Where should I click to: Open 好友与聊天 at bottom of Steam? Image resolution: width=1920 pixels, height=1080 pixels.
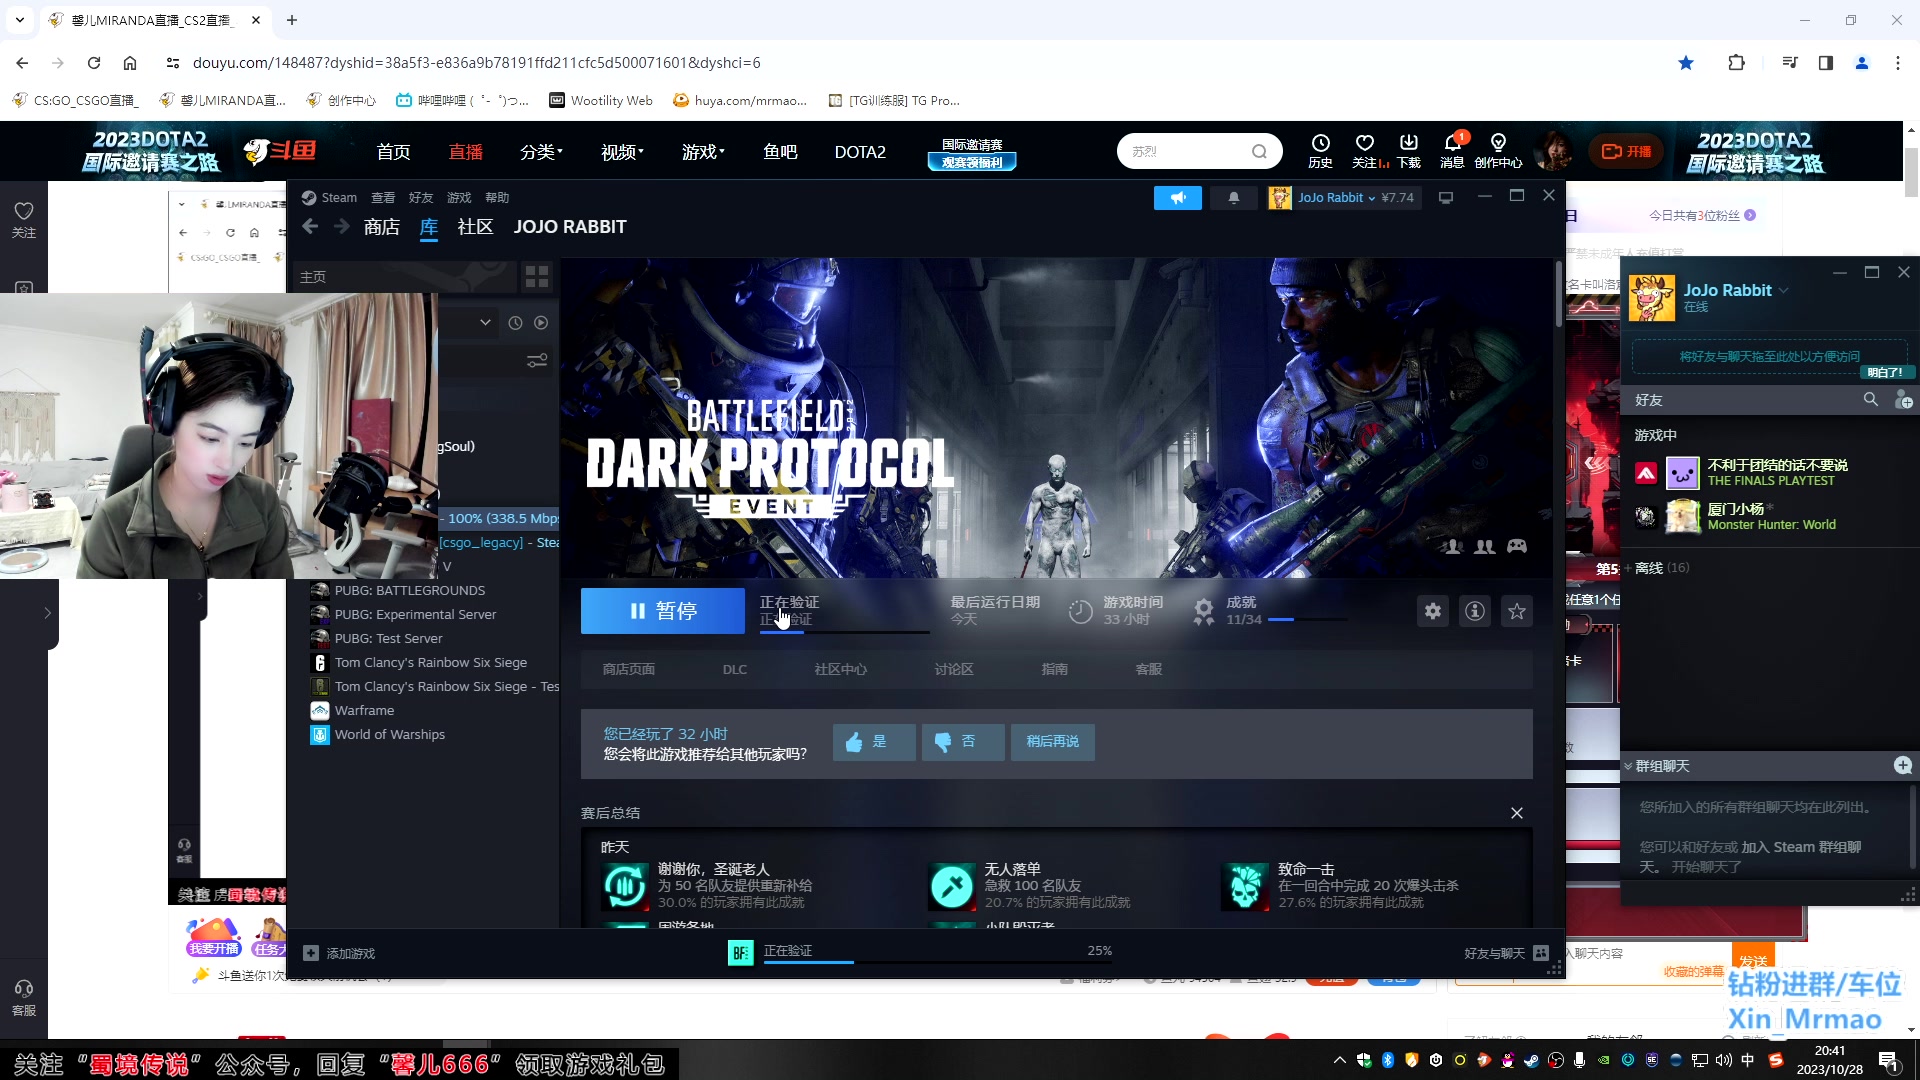click(x=1506, y=954)
